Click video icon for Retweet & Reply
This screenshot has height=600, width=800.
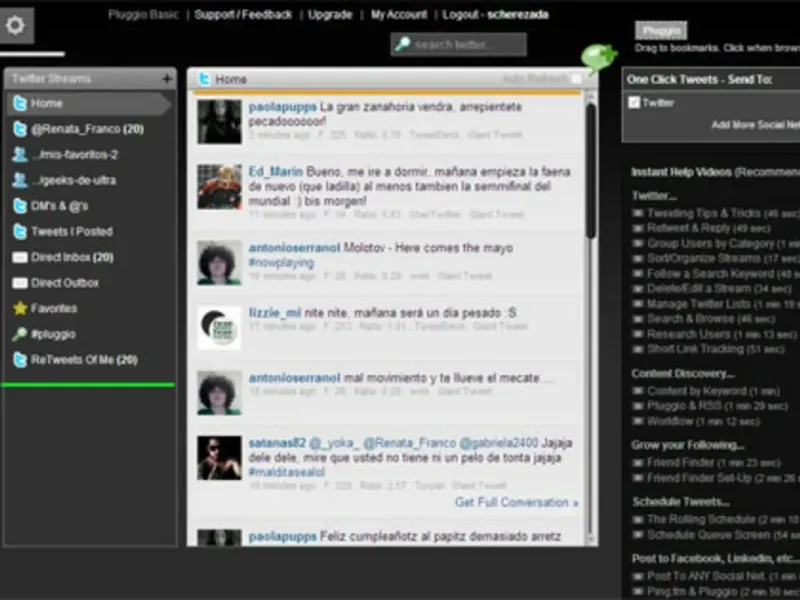[x=638, y=228]
